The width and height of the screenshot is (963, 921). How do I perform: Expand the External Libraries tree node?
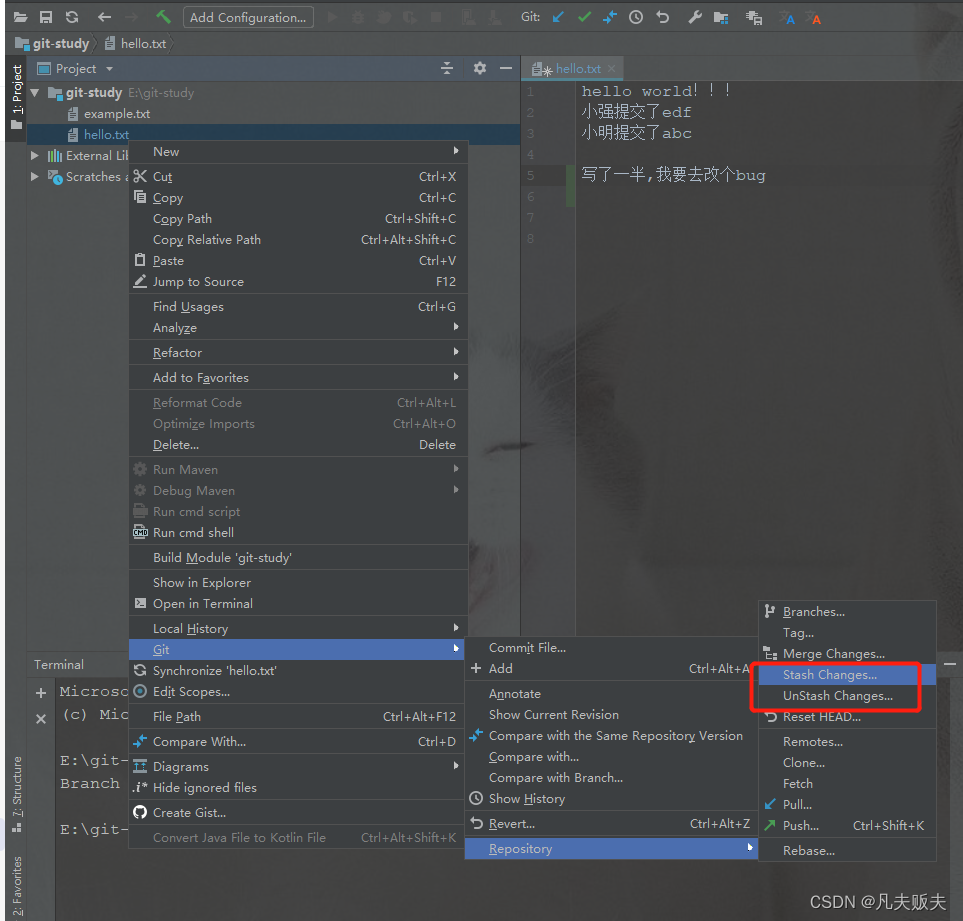tap(35, 155)
